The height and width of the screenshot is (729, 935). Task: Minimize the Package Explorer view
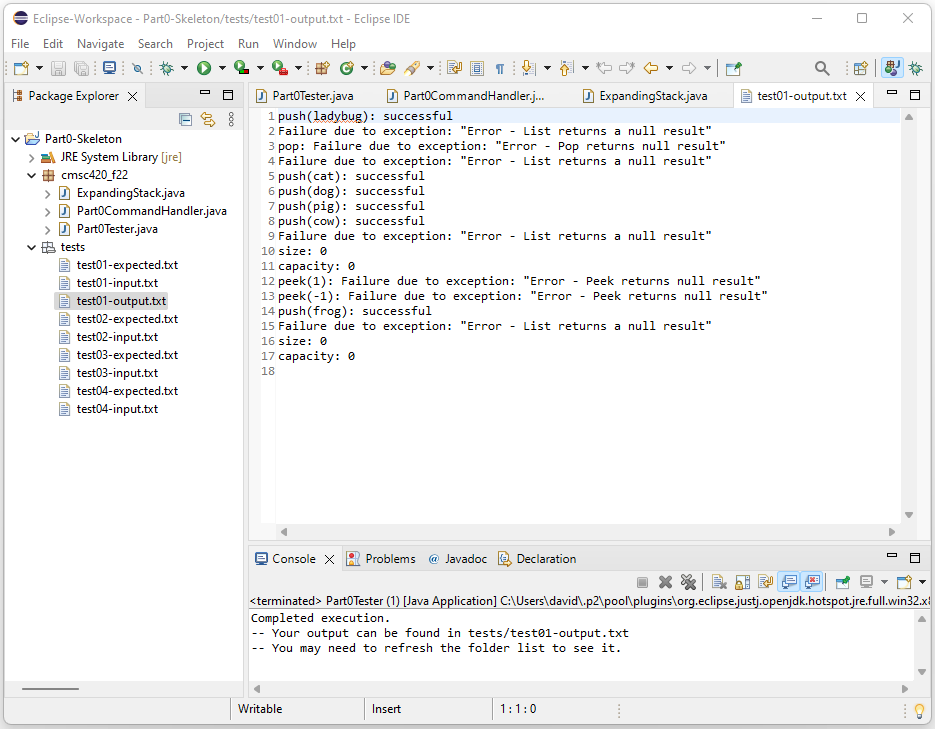pyautogui.click(x=205, y=93)
